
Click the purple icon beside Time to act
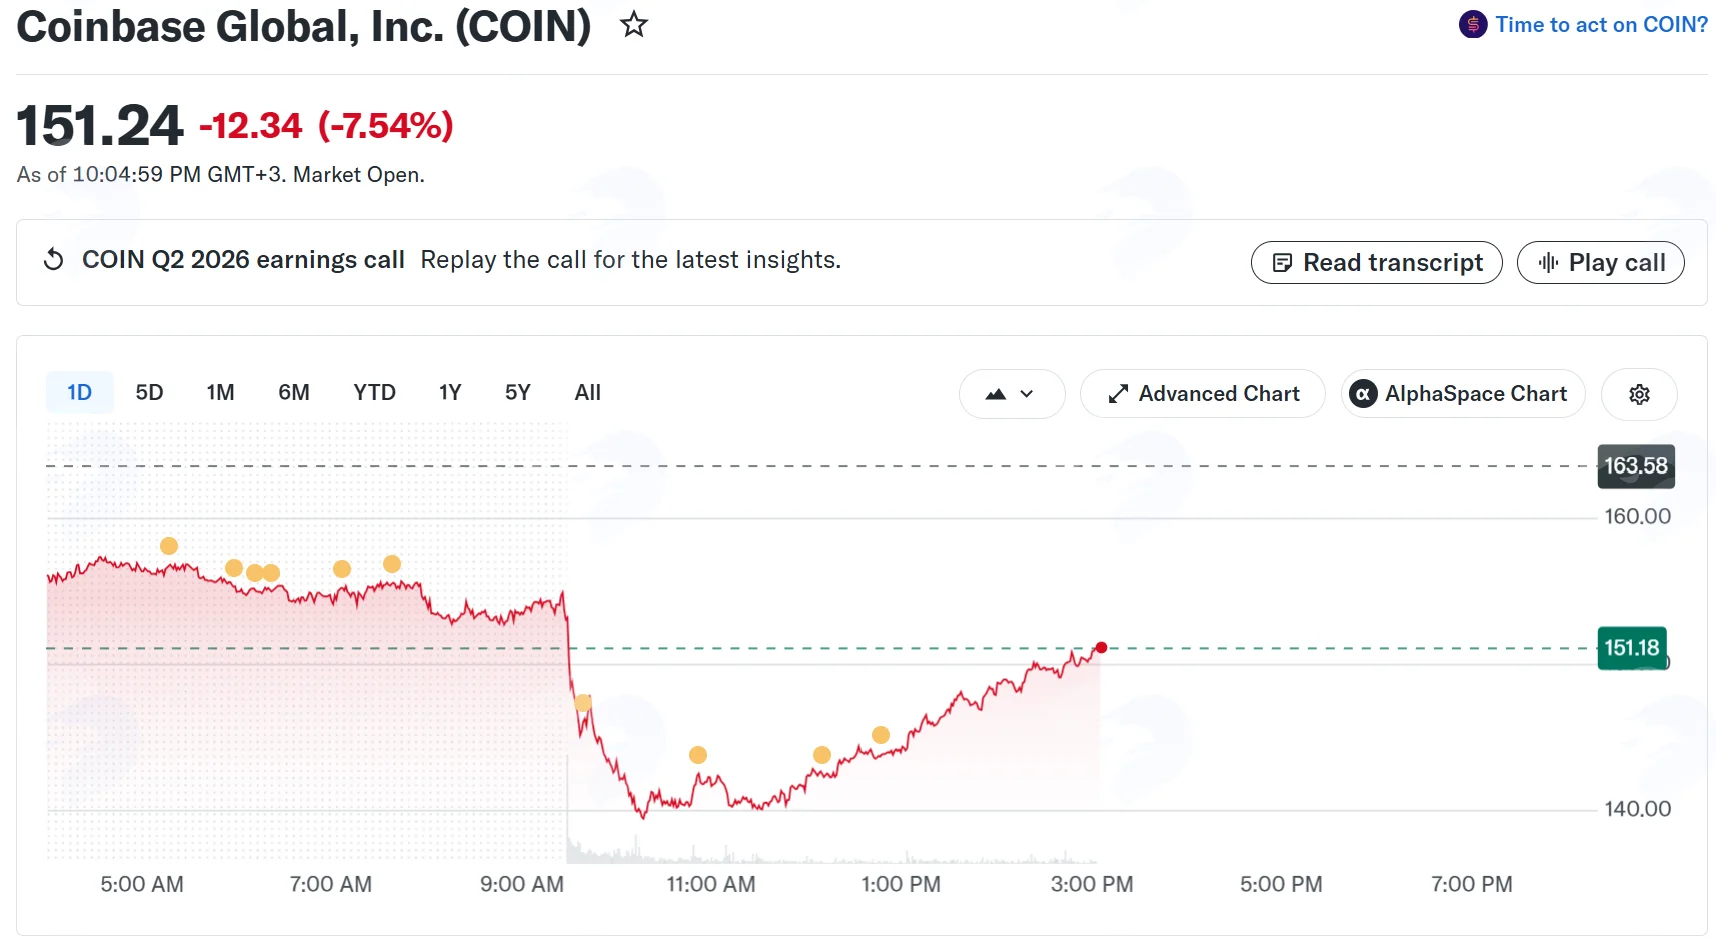[1472, 24]
